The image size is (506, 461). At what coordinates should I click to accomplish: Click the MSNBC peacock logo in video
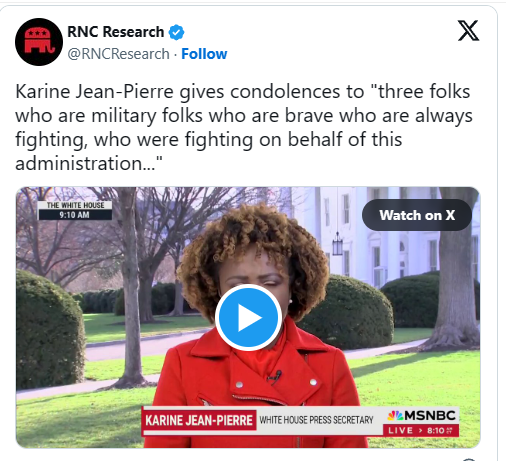pos(395,415)
